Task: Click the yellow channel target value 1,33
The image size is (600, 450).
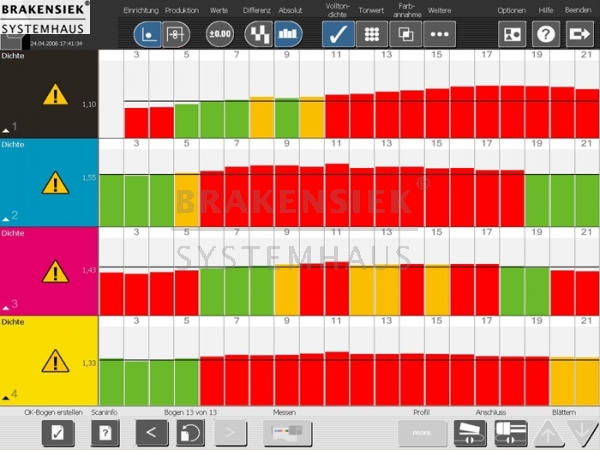Action: 89,363
